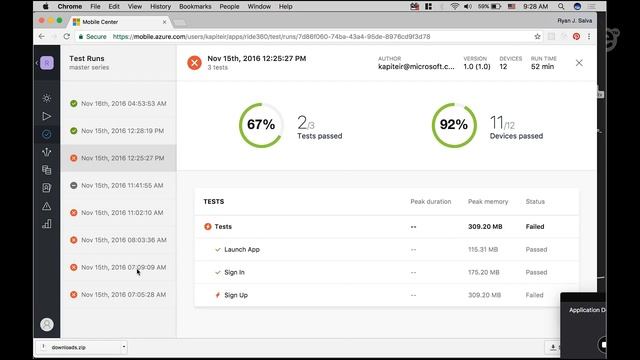Image resolution: width=640 pixels, height=360 pixels.
Task: Click the 92% devices passed ring
Action: pyautogui.click(x=454, y=125)
